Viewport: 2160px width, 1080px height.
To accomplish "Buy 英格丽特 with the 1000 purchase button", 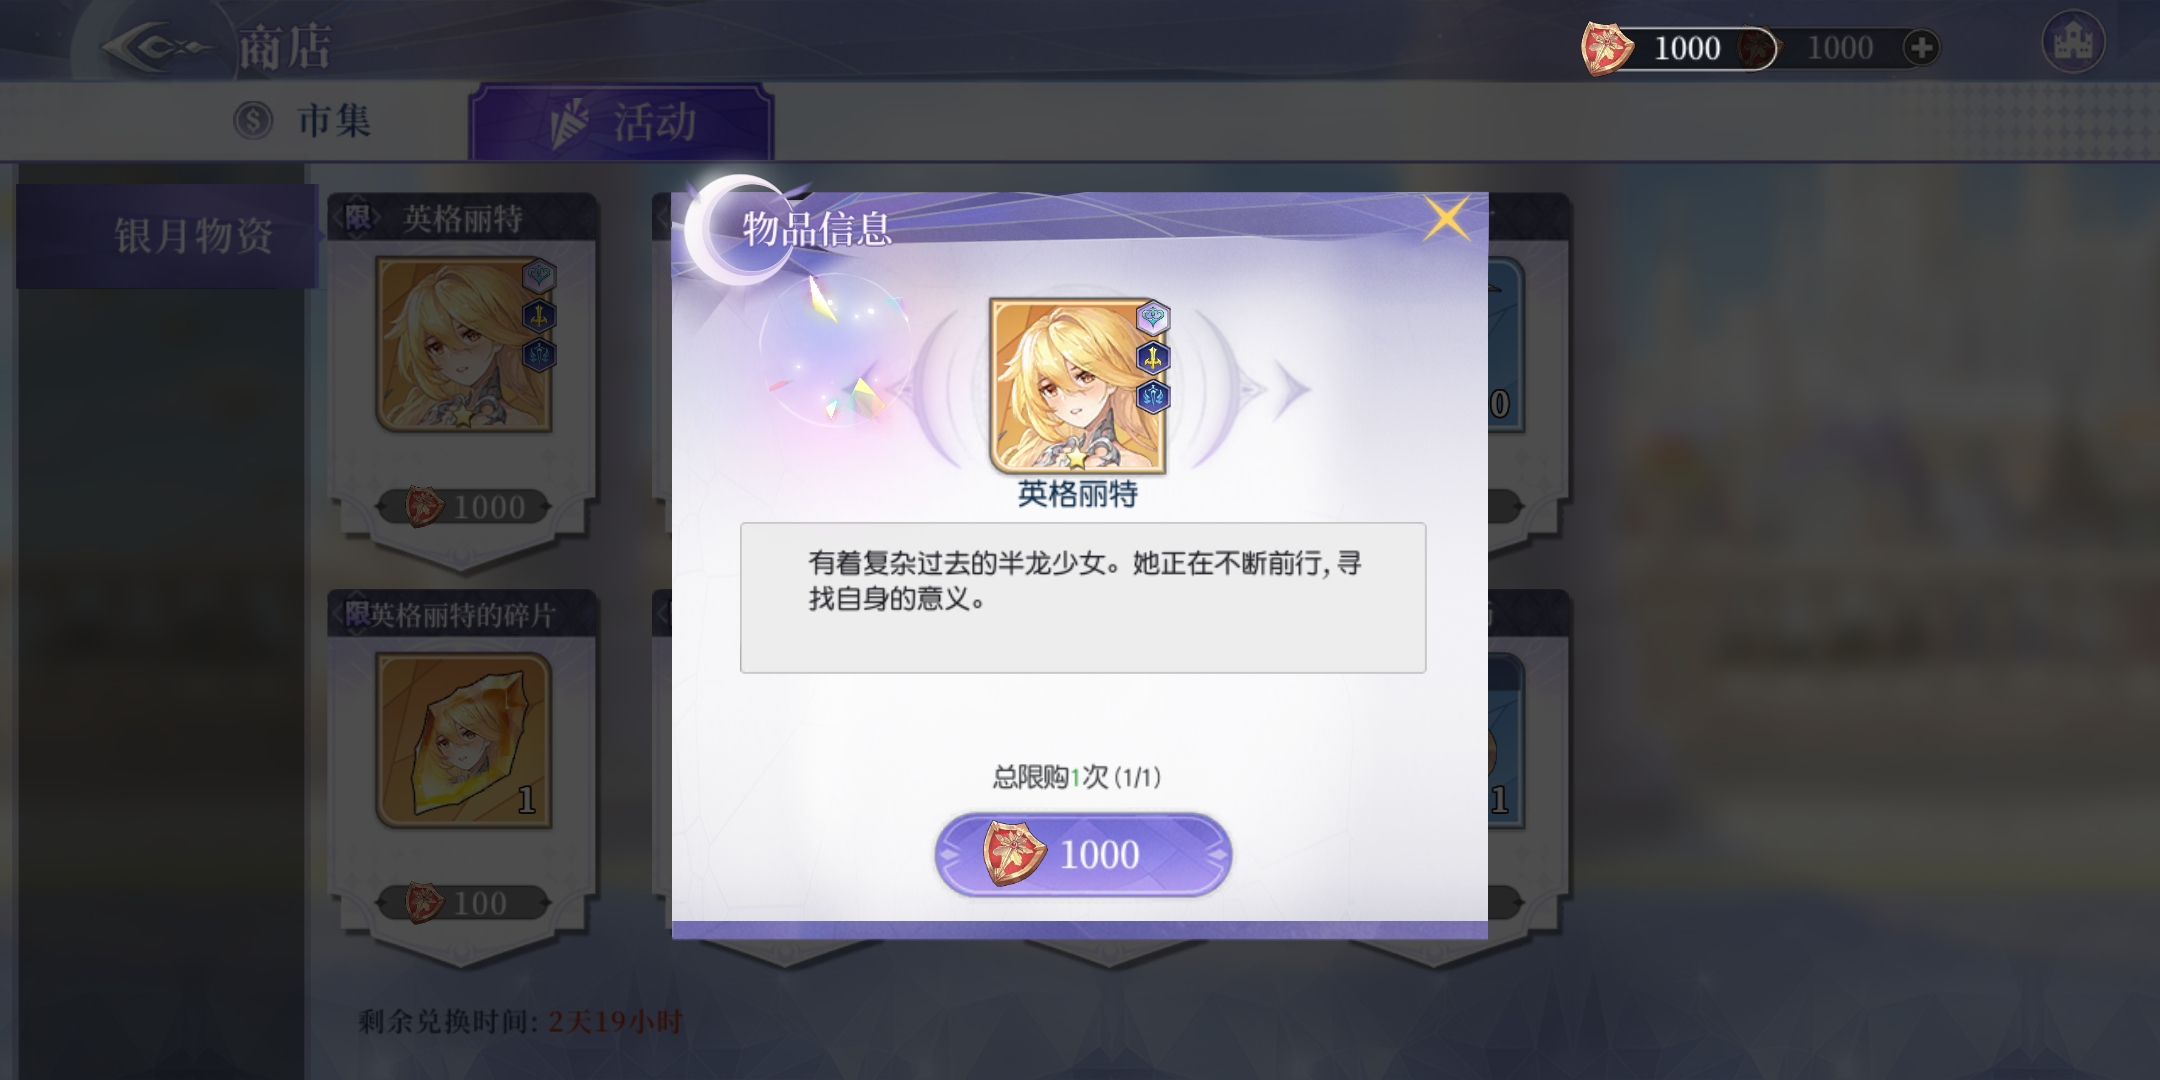I will (1083, 855).
